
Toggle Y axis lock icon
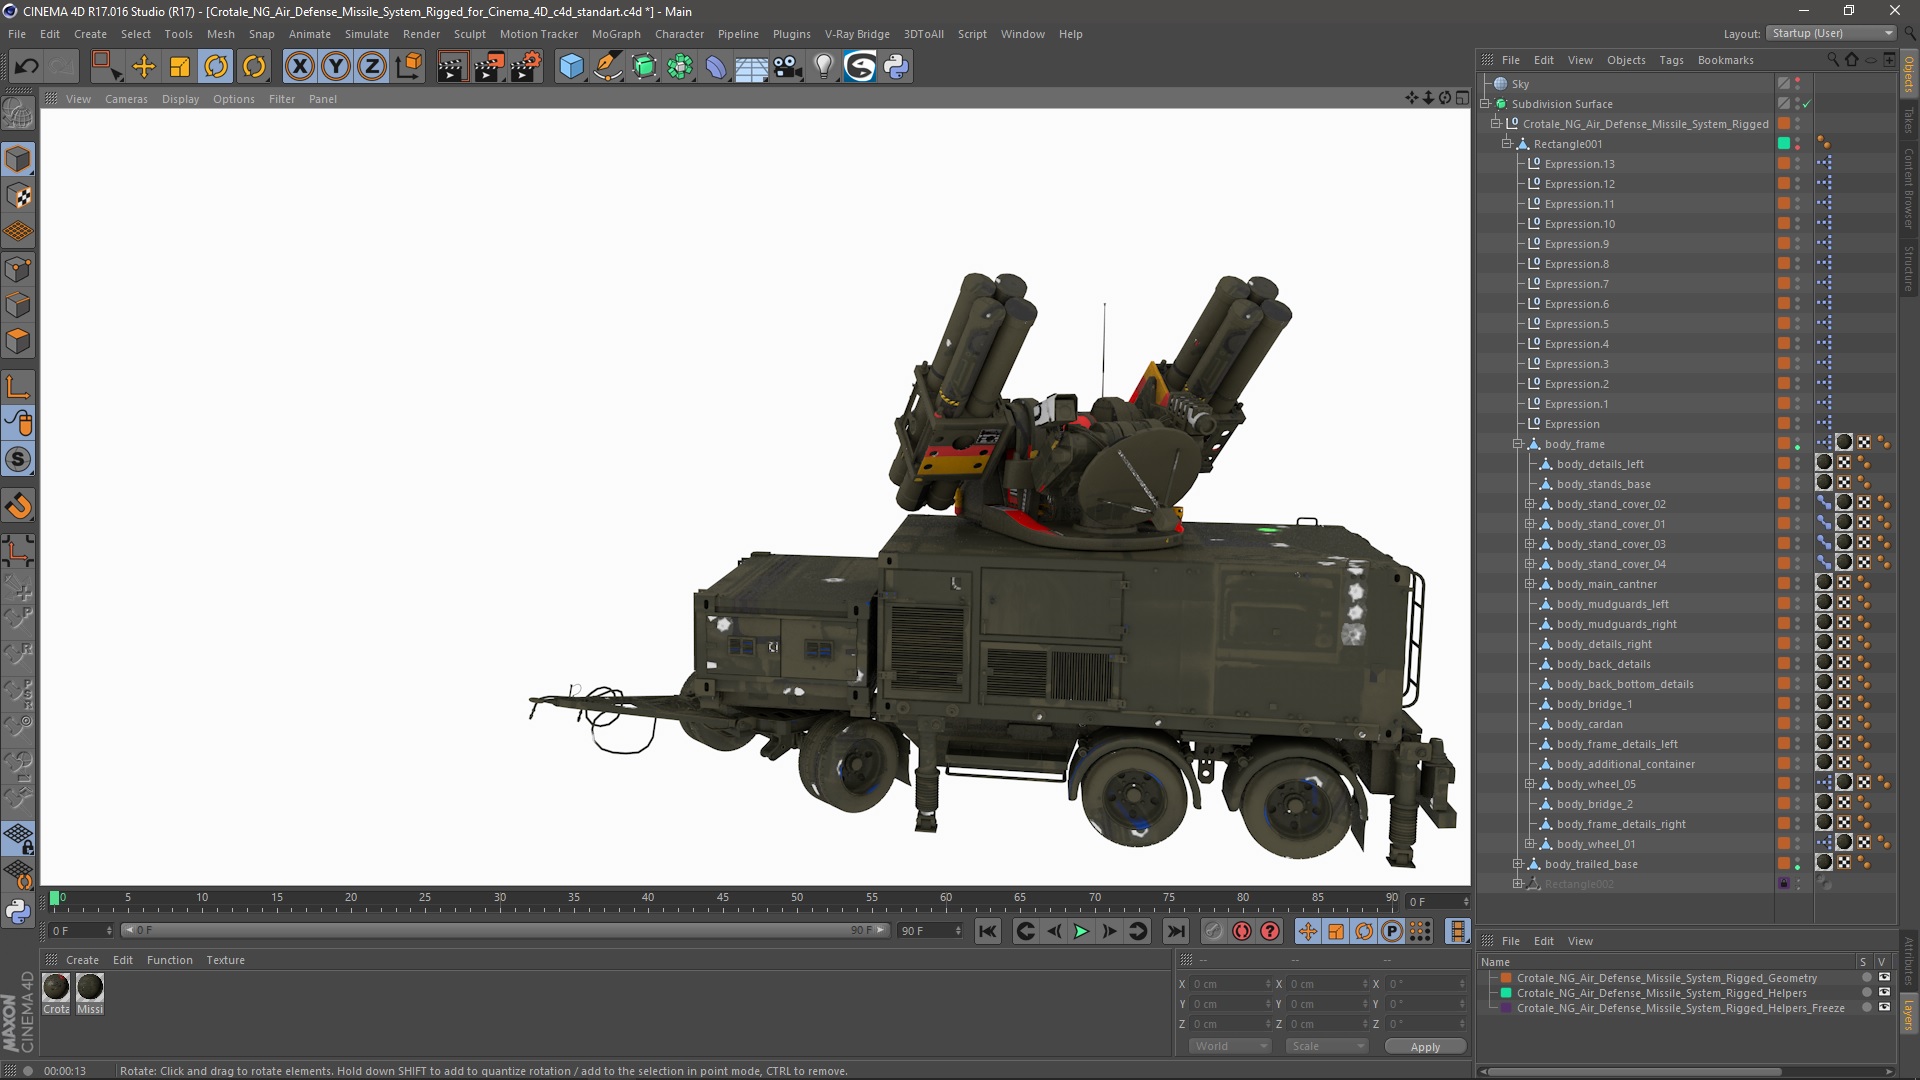pyautogui.click(x=336, y=67)
